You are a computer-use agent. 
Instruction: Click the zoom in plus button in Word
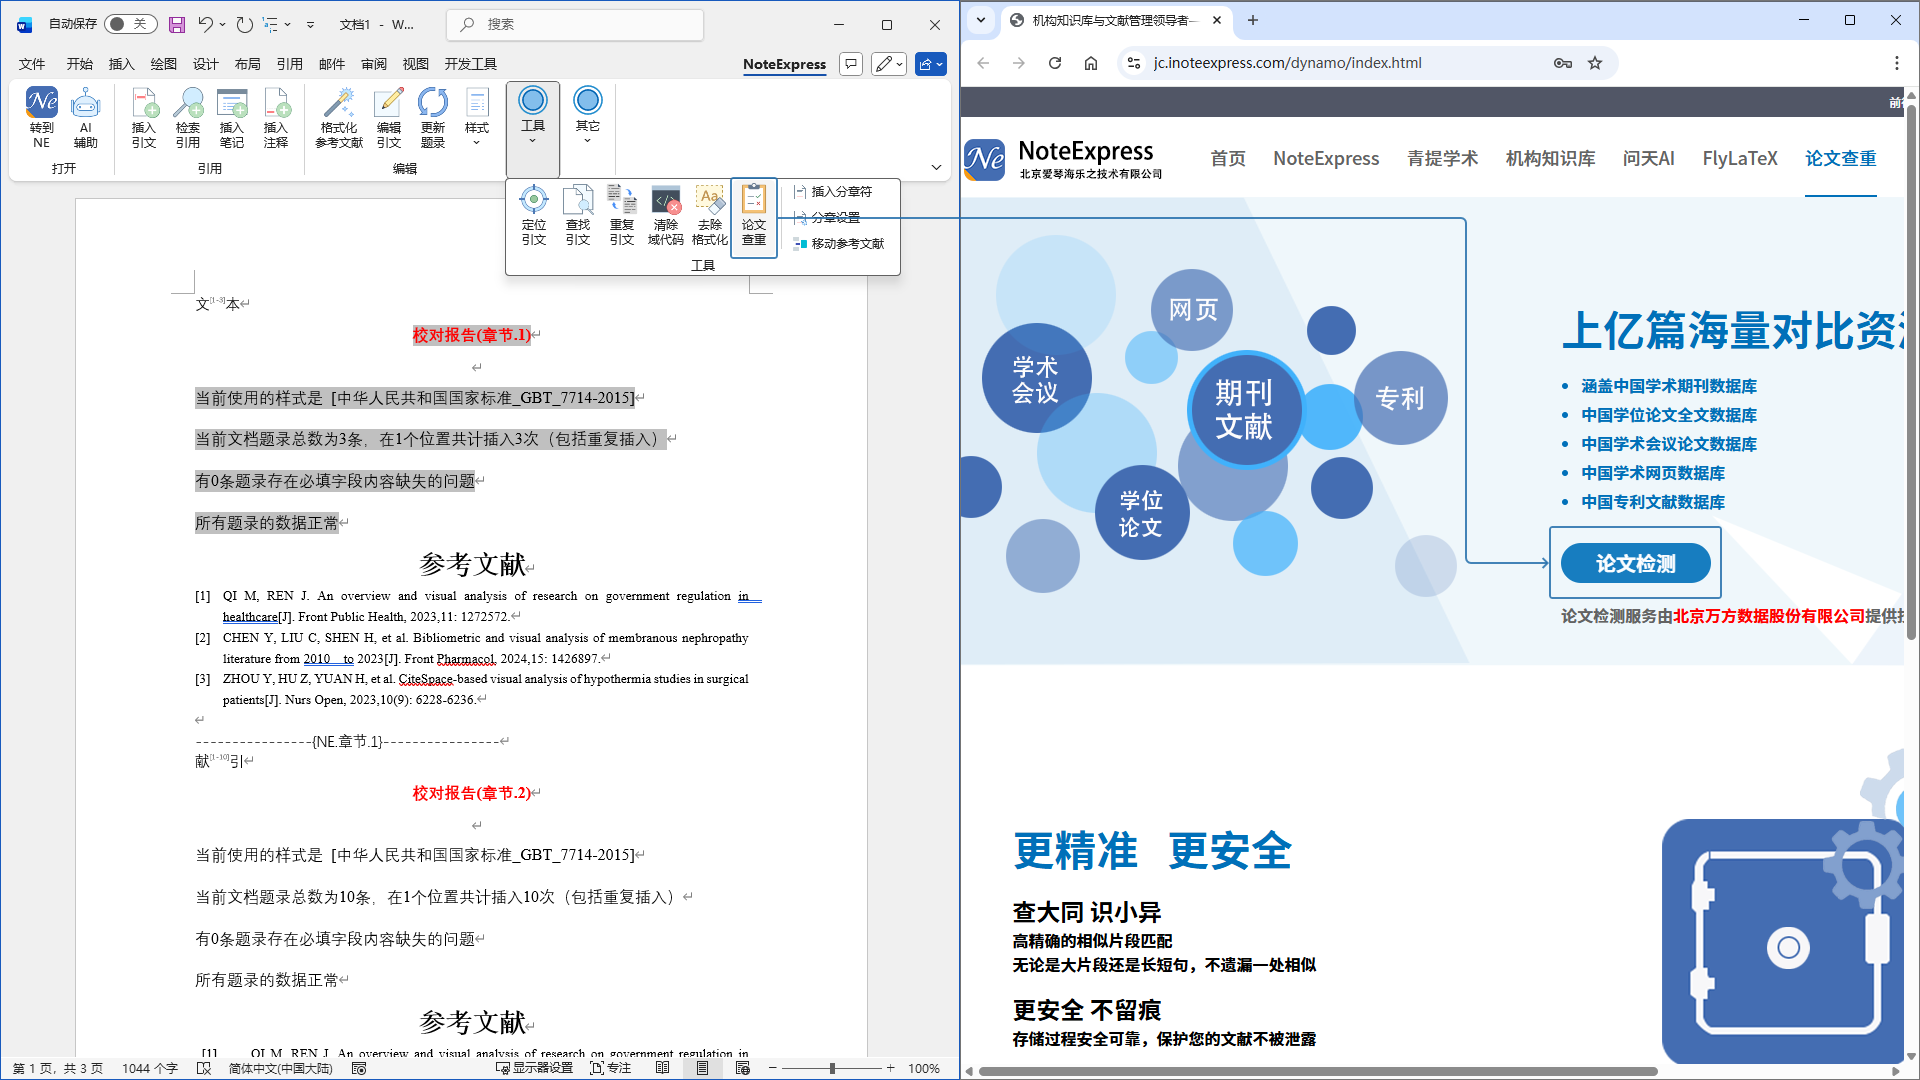point(891,1068)
